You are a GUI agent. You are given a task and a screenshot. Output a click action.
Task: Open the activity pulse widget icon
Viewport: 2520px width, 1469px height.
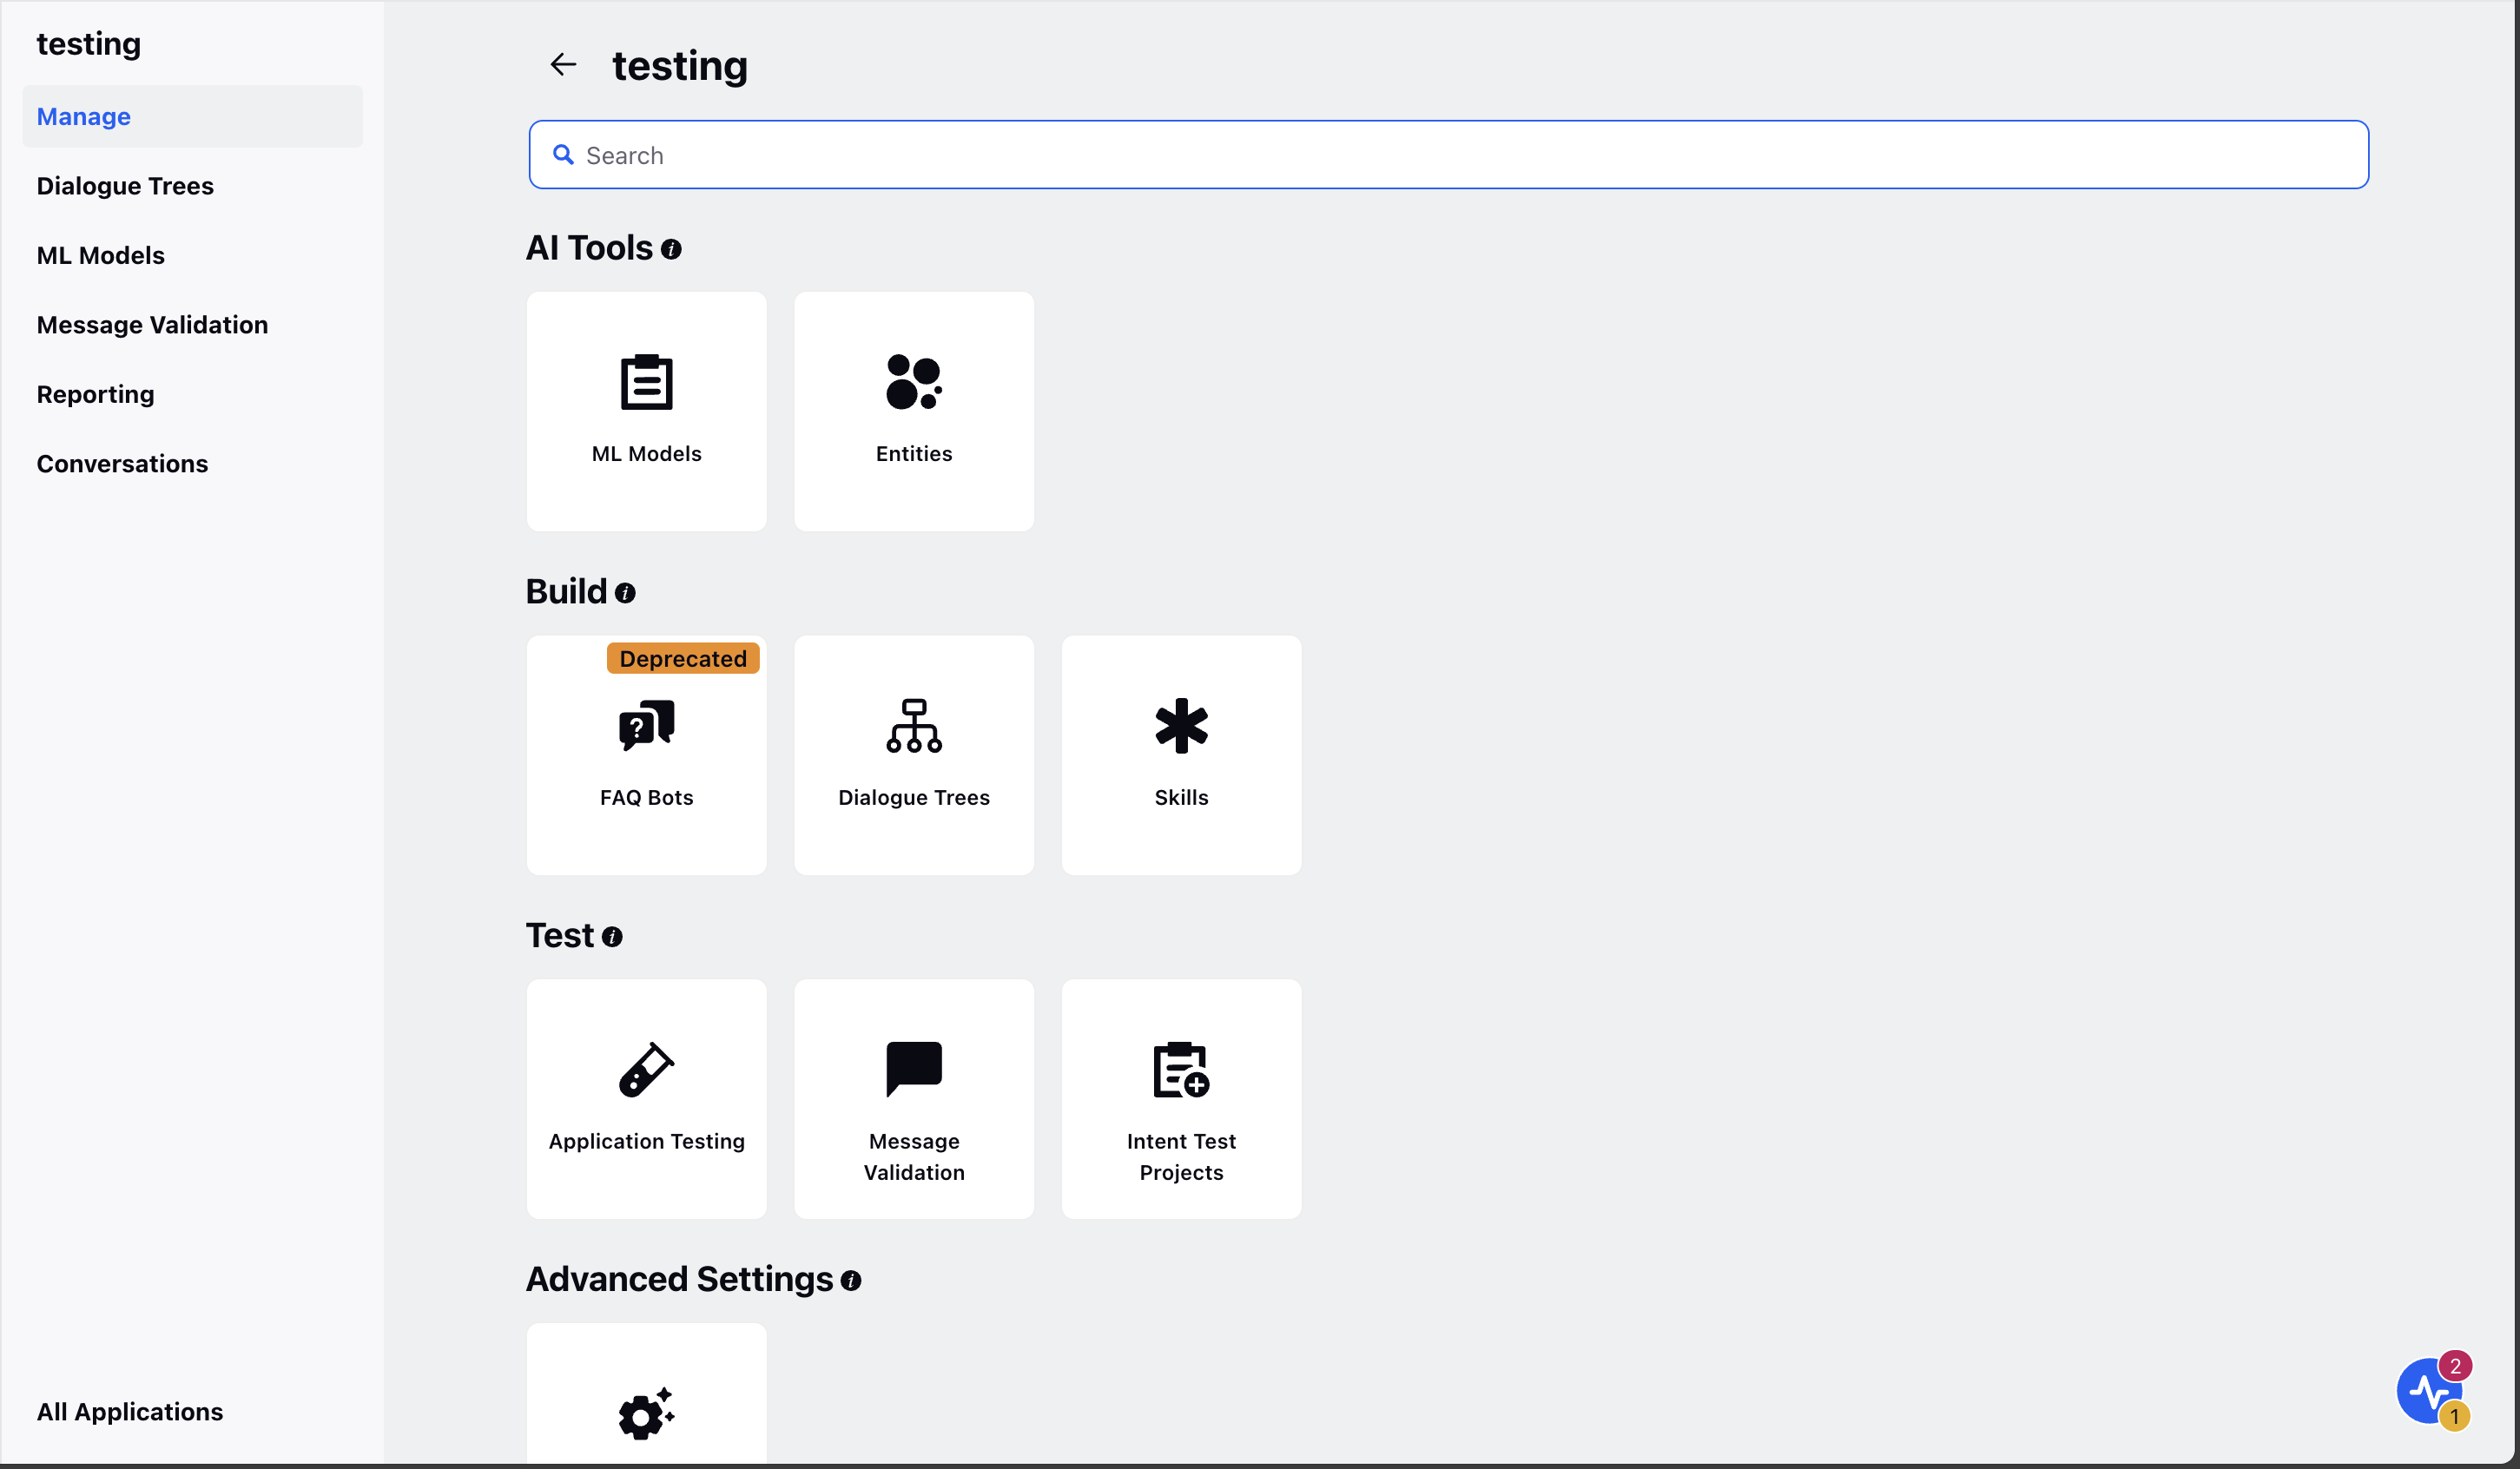pos(2427,1392)
